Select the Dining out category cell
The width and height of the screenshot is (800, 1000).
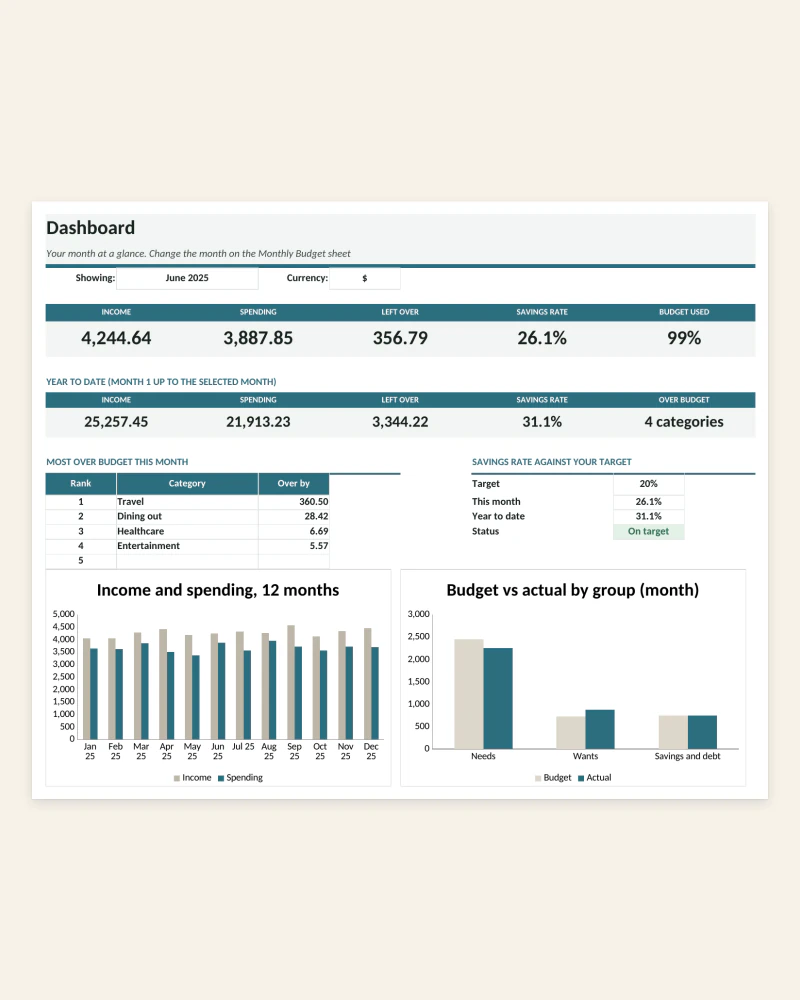point(187,517)
